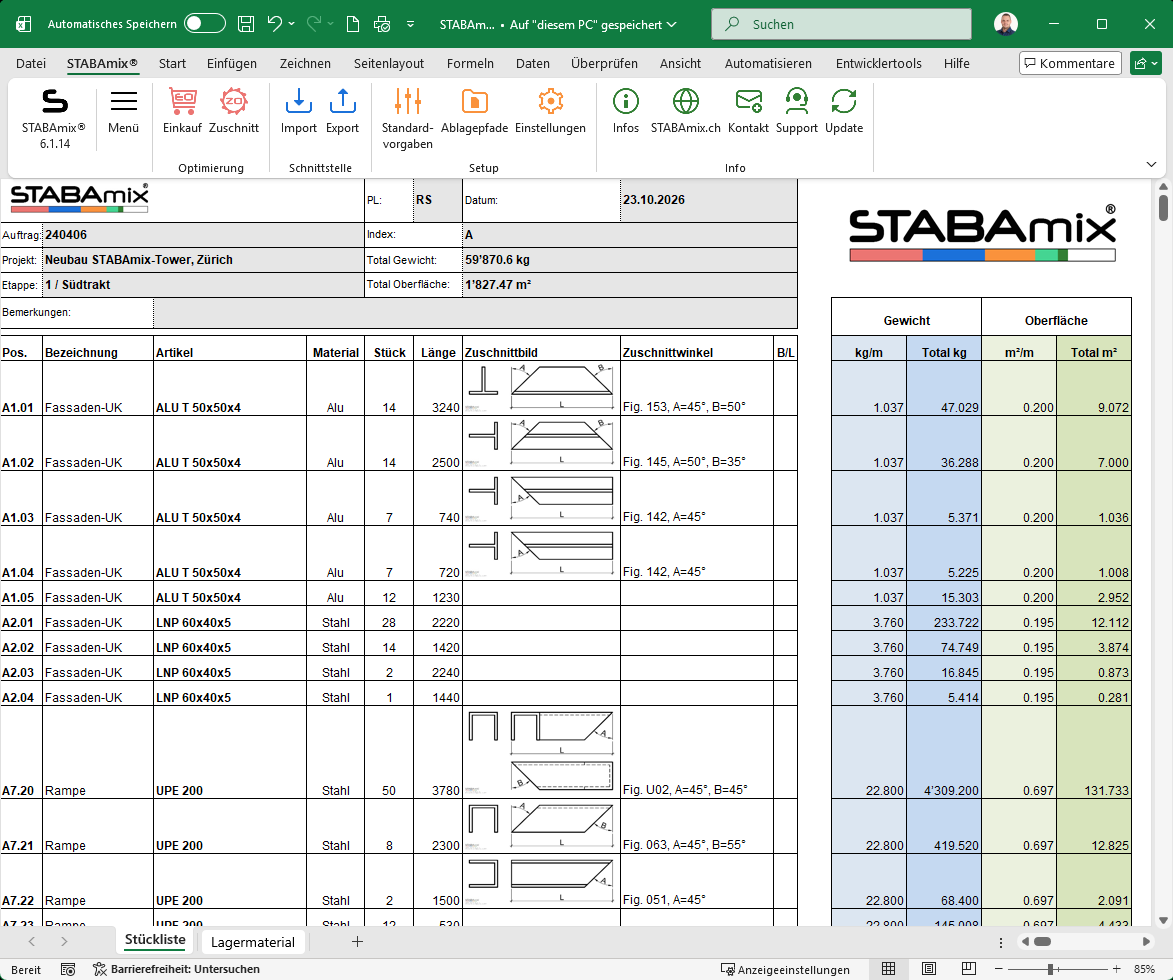Select cell 'Fig. 153, A=45°, B=50°'
The height and width of the screenshot is (980, 1173).
tap(696, 388)
